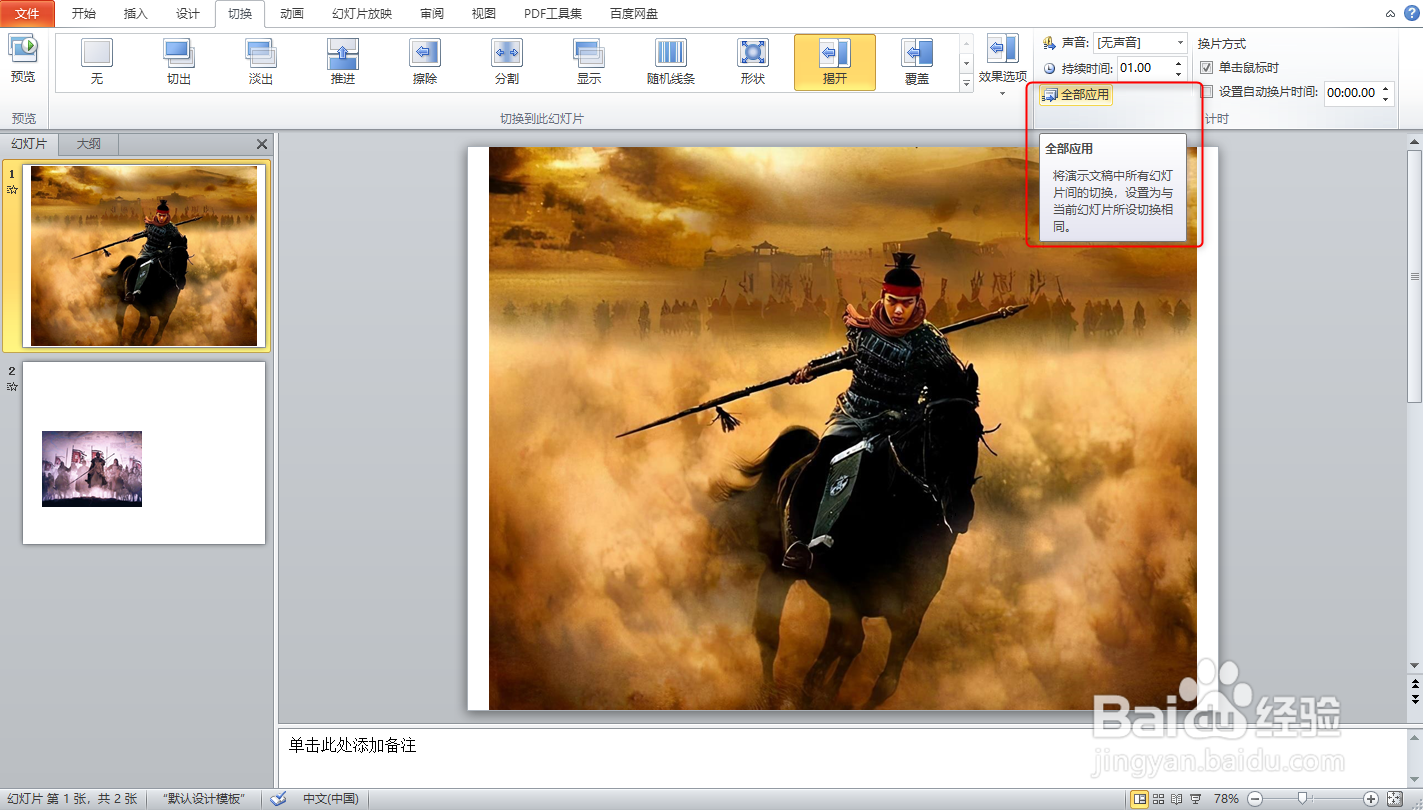Select slide 2 thumbnail
1423x810 pixels.
[144, 453]
